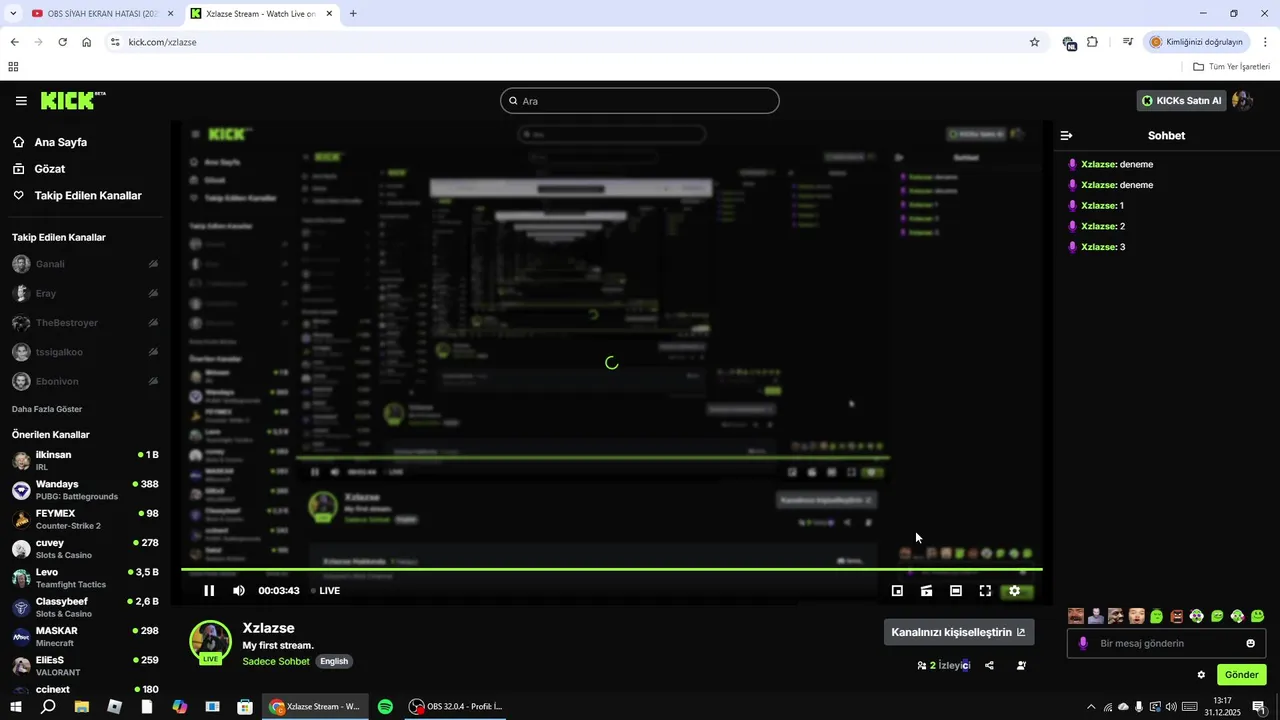The width and height of the screenshot is (1280, 720).
Task: Open chat settings gear icon
Action: coord(1201,675)
